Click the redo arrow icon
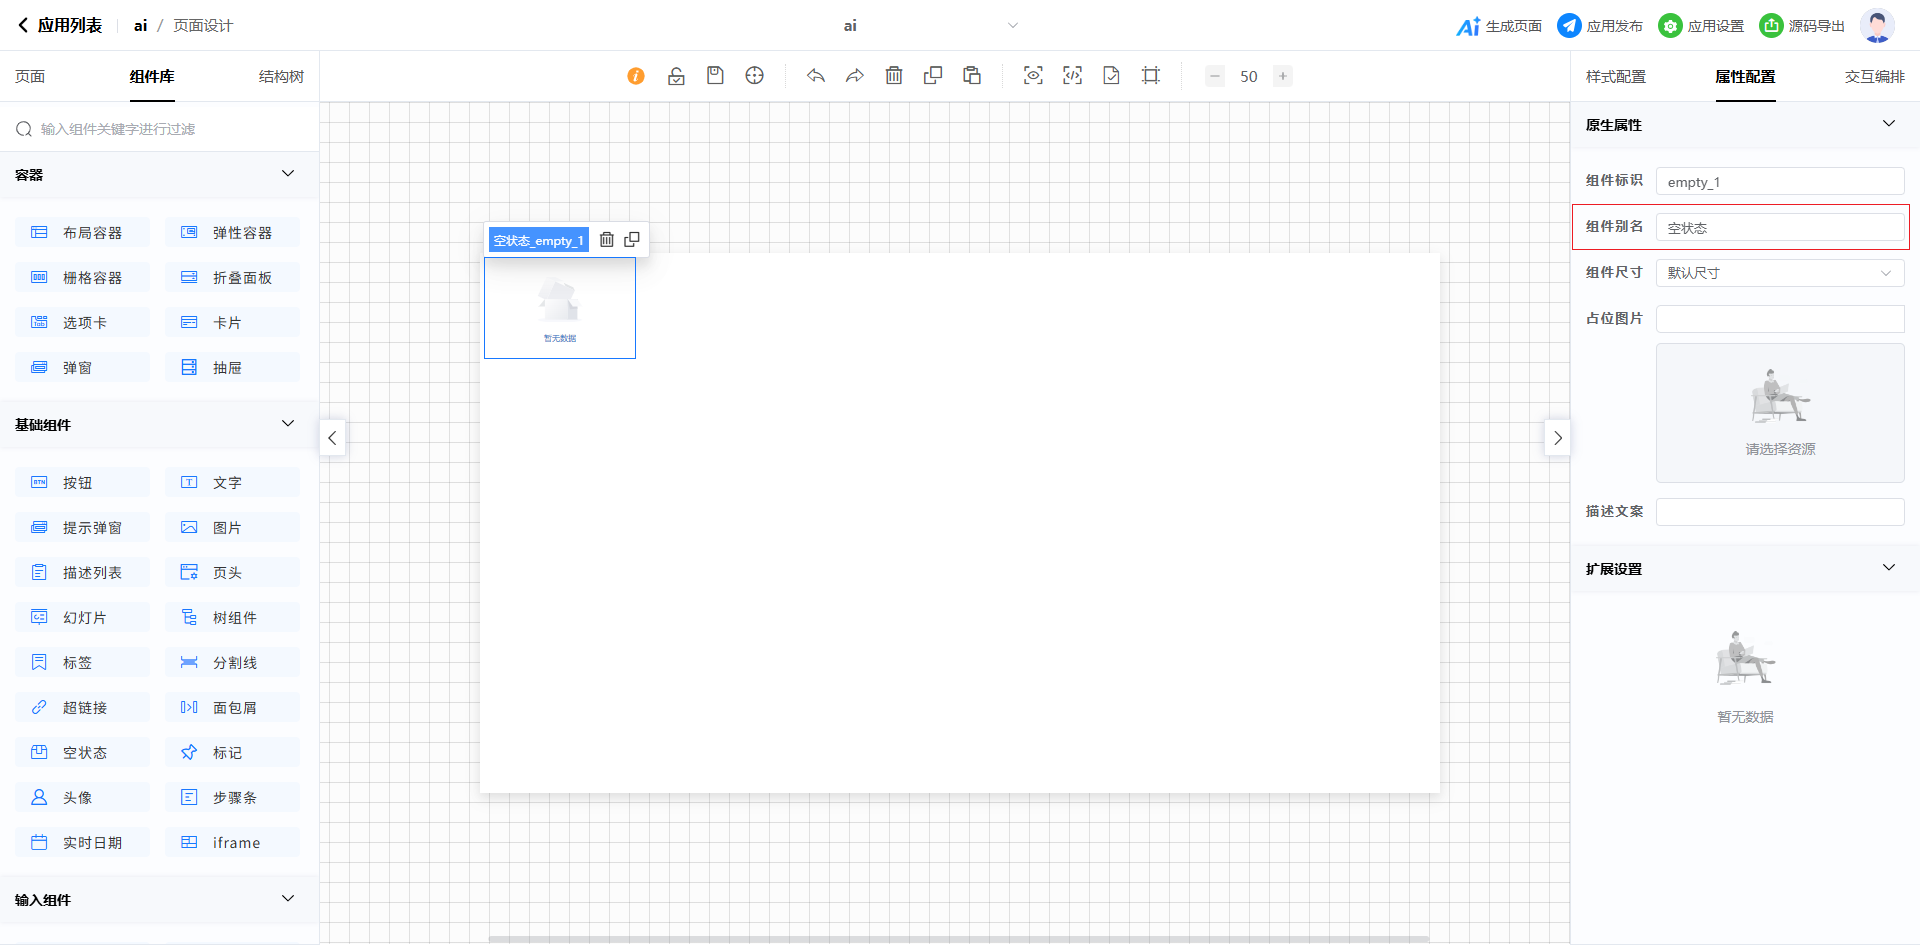The image size is (1920, 945). (855, 76)
